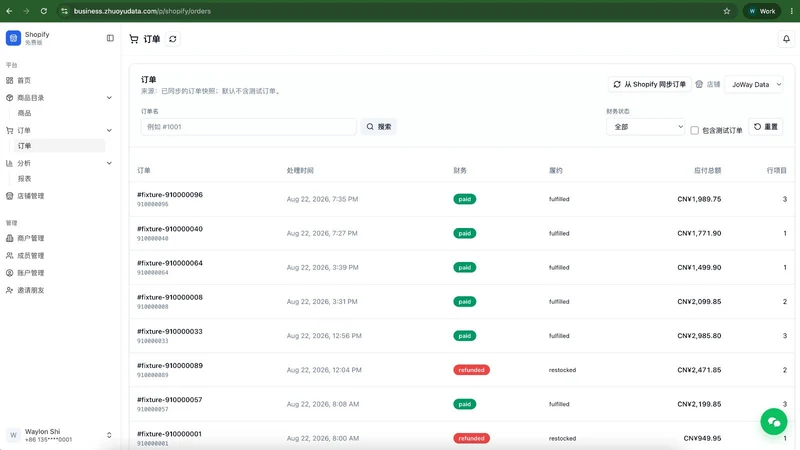Open notifications bell icon
800x450 pixels.
coord(786,39)
